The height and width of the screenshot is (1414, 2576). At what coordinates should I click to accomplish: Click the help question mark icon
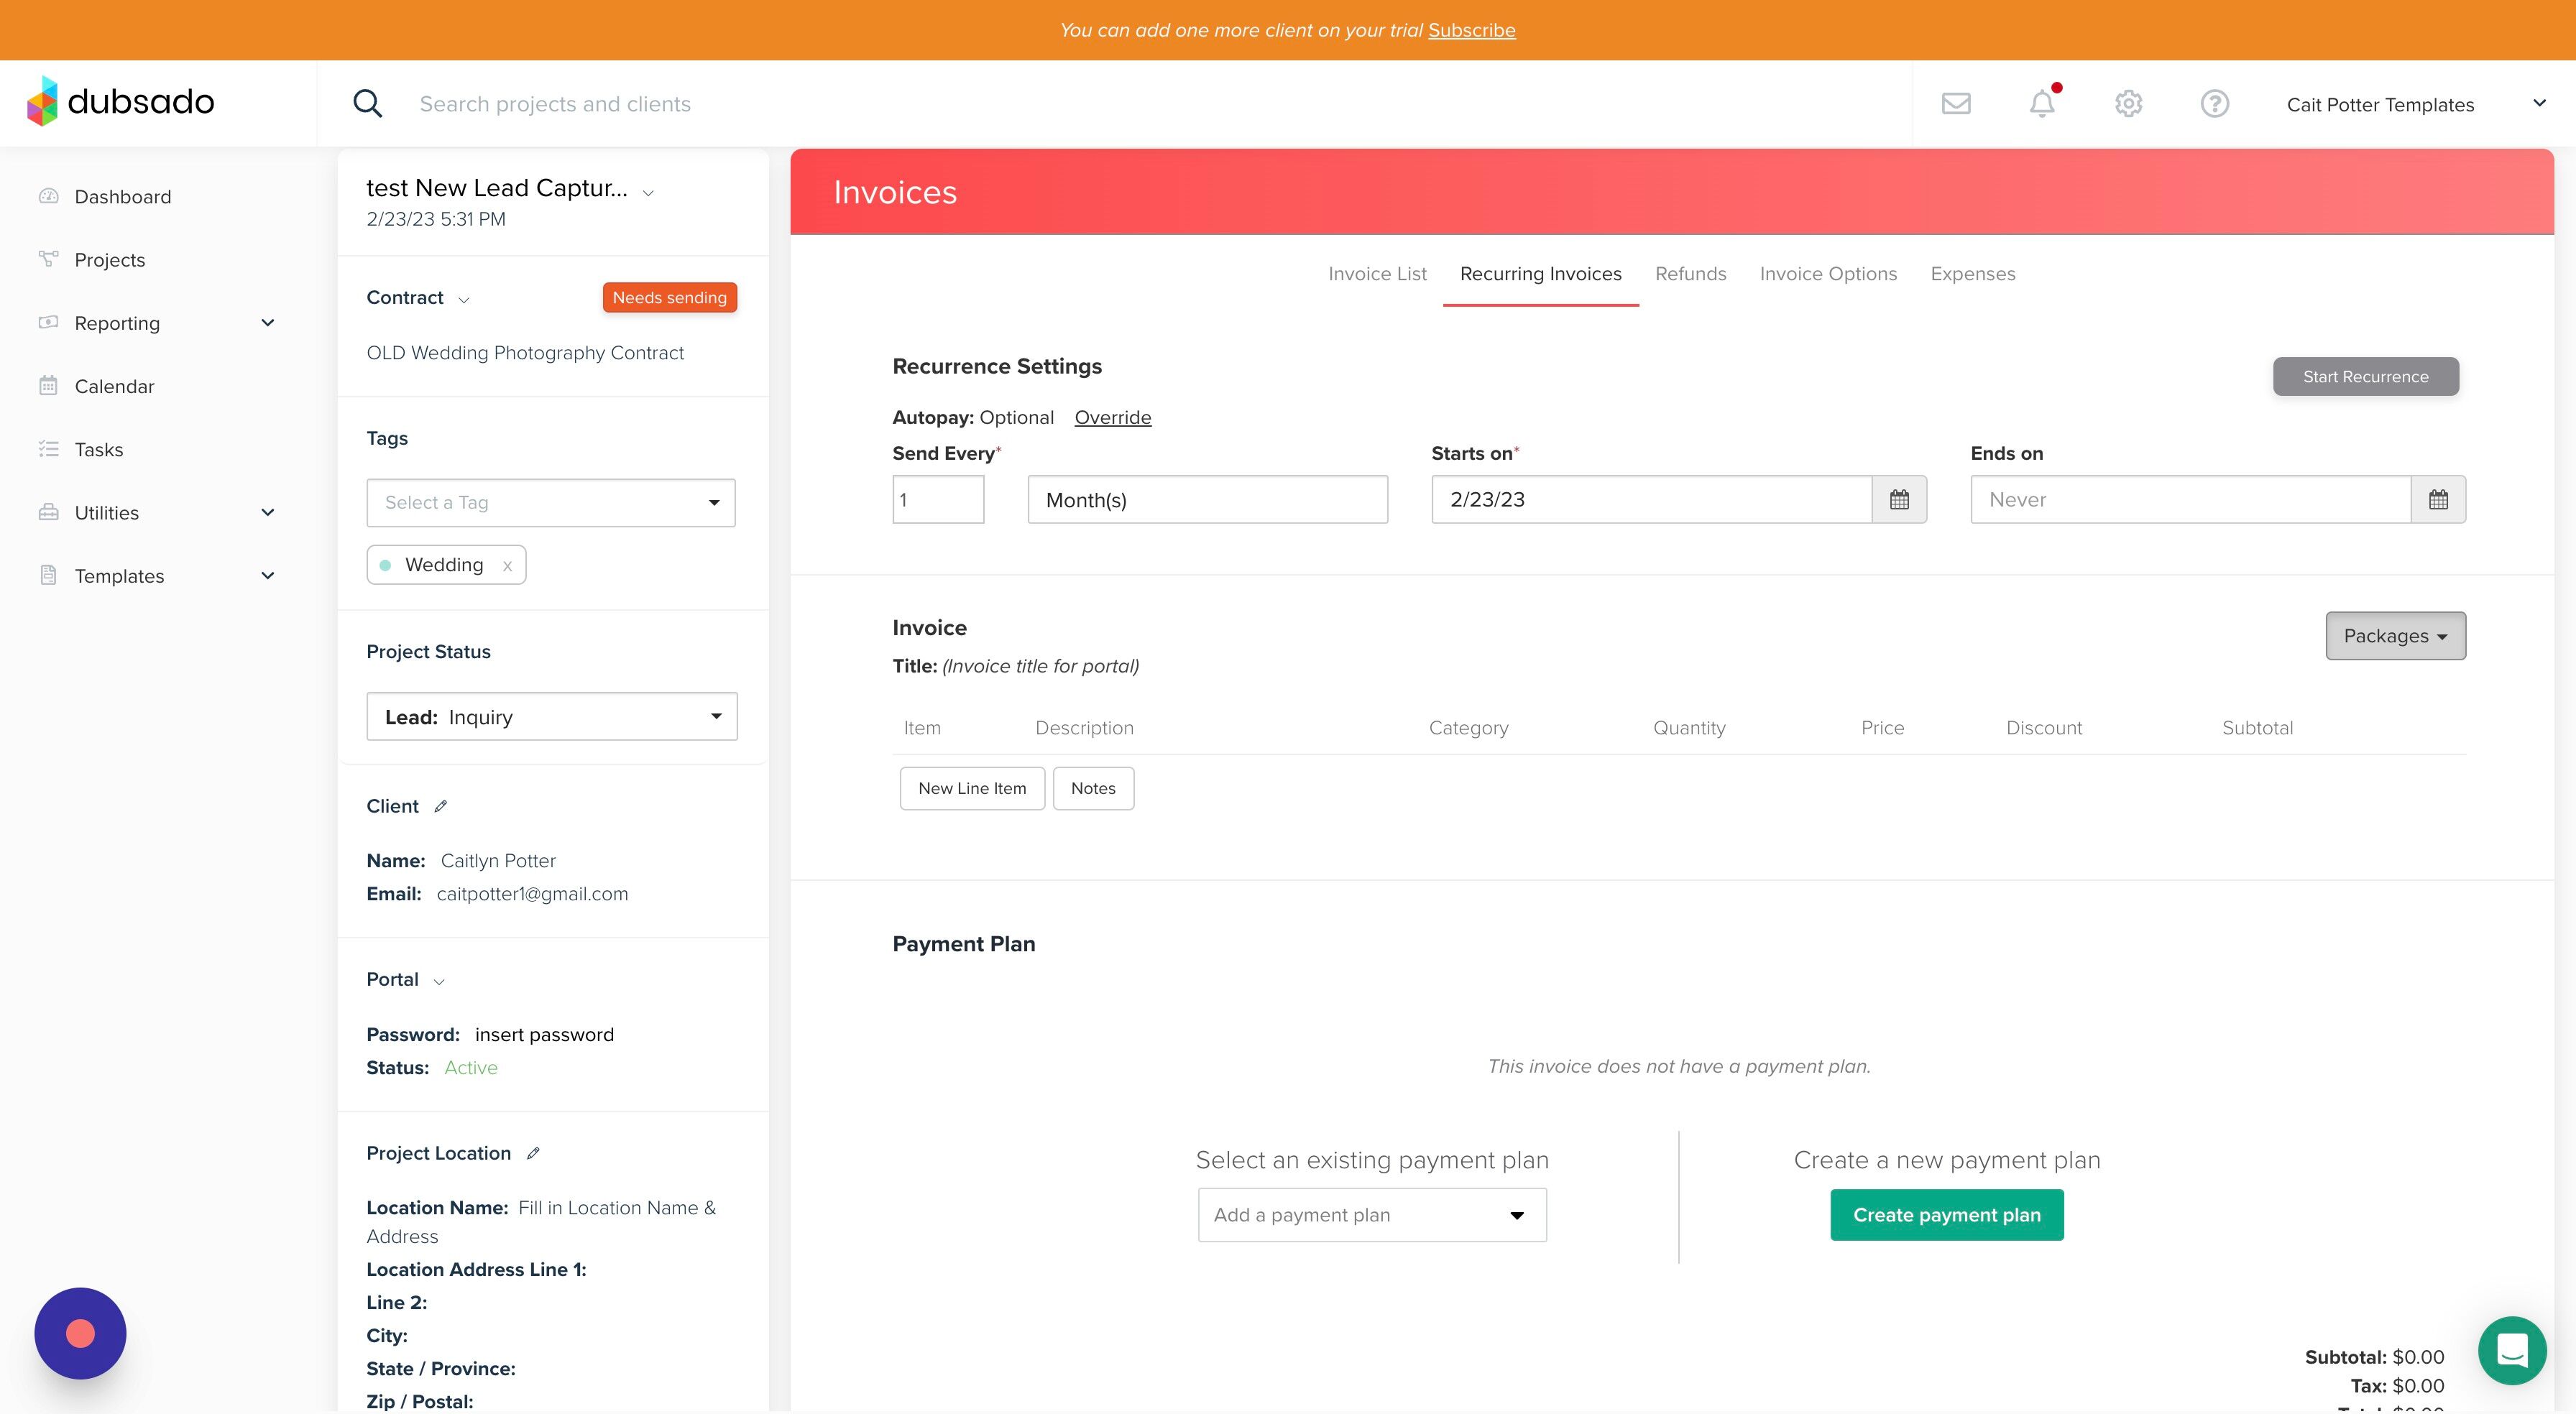(2214, 104)
